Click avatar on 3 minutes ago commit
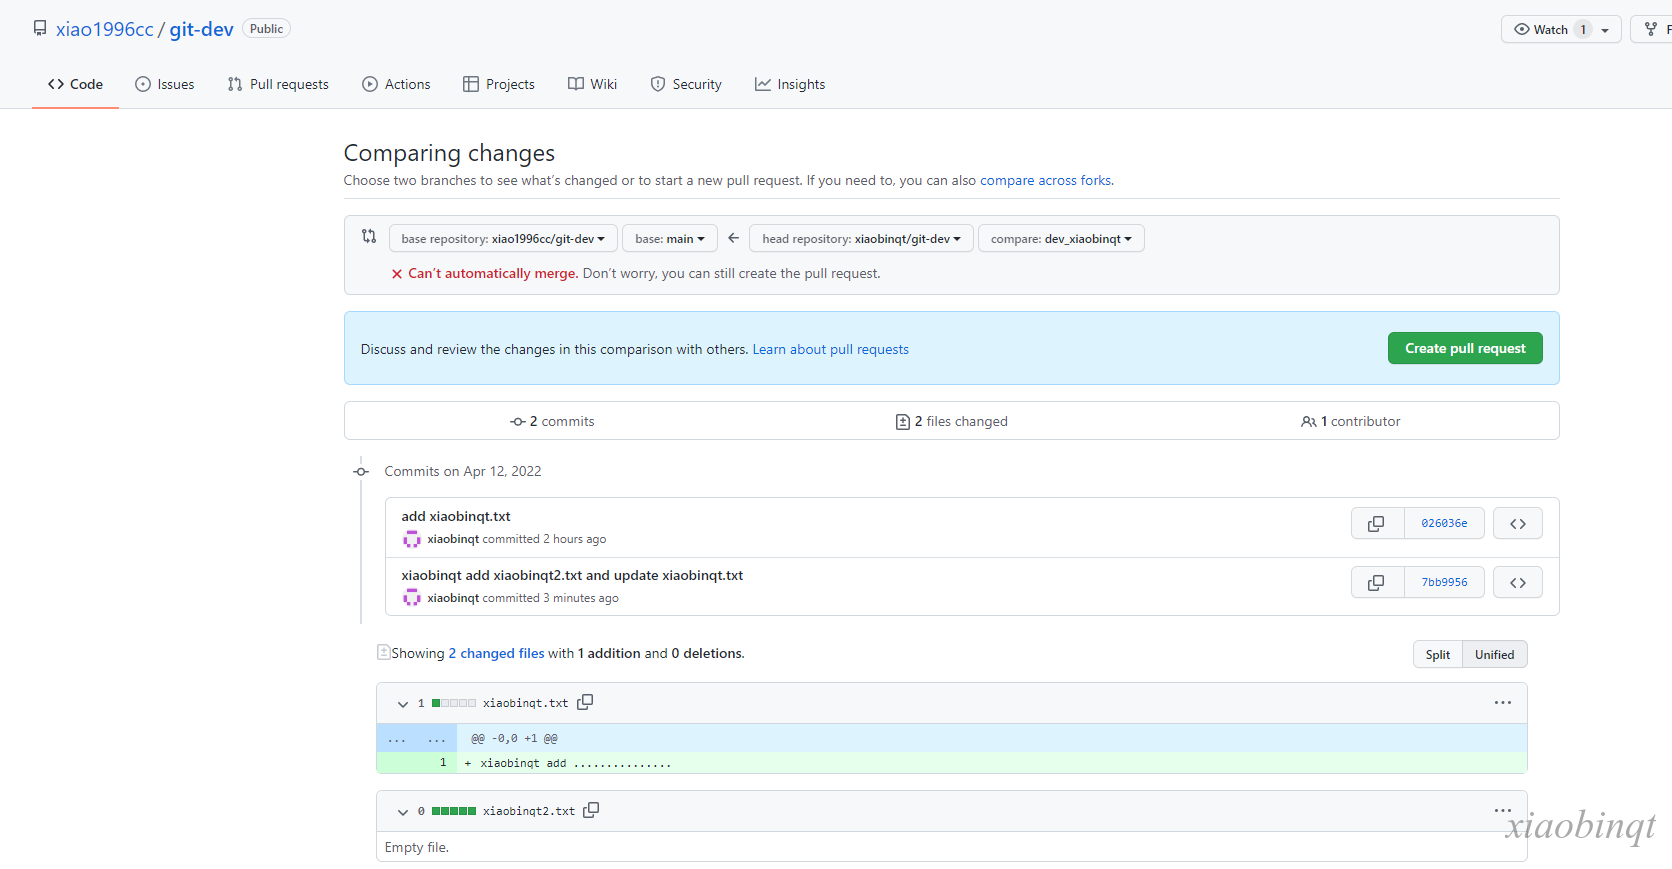 [x=411, y=598]
